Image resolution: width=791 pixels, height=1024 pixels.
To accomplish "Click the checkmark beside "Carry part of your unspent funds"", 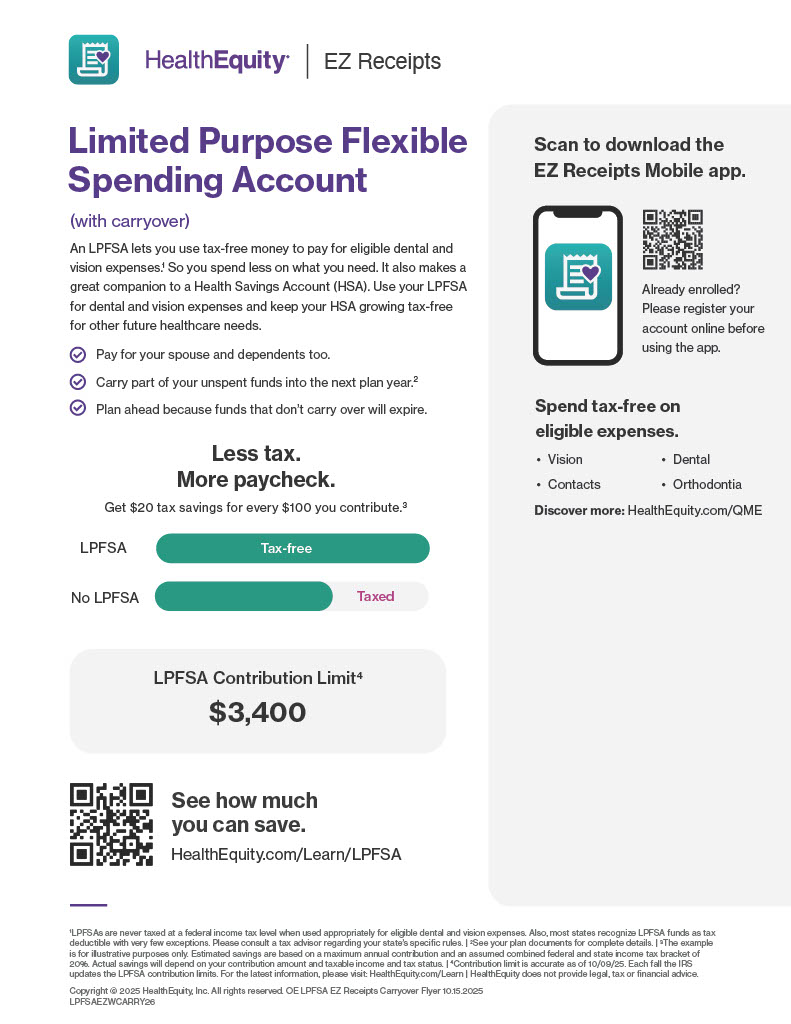I will tap(77, 382).
